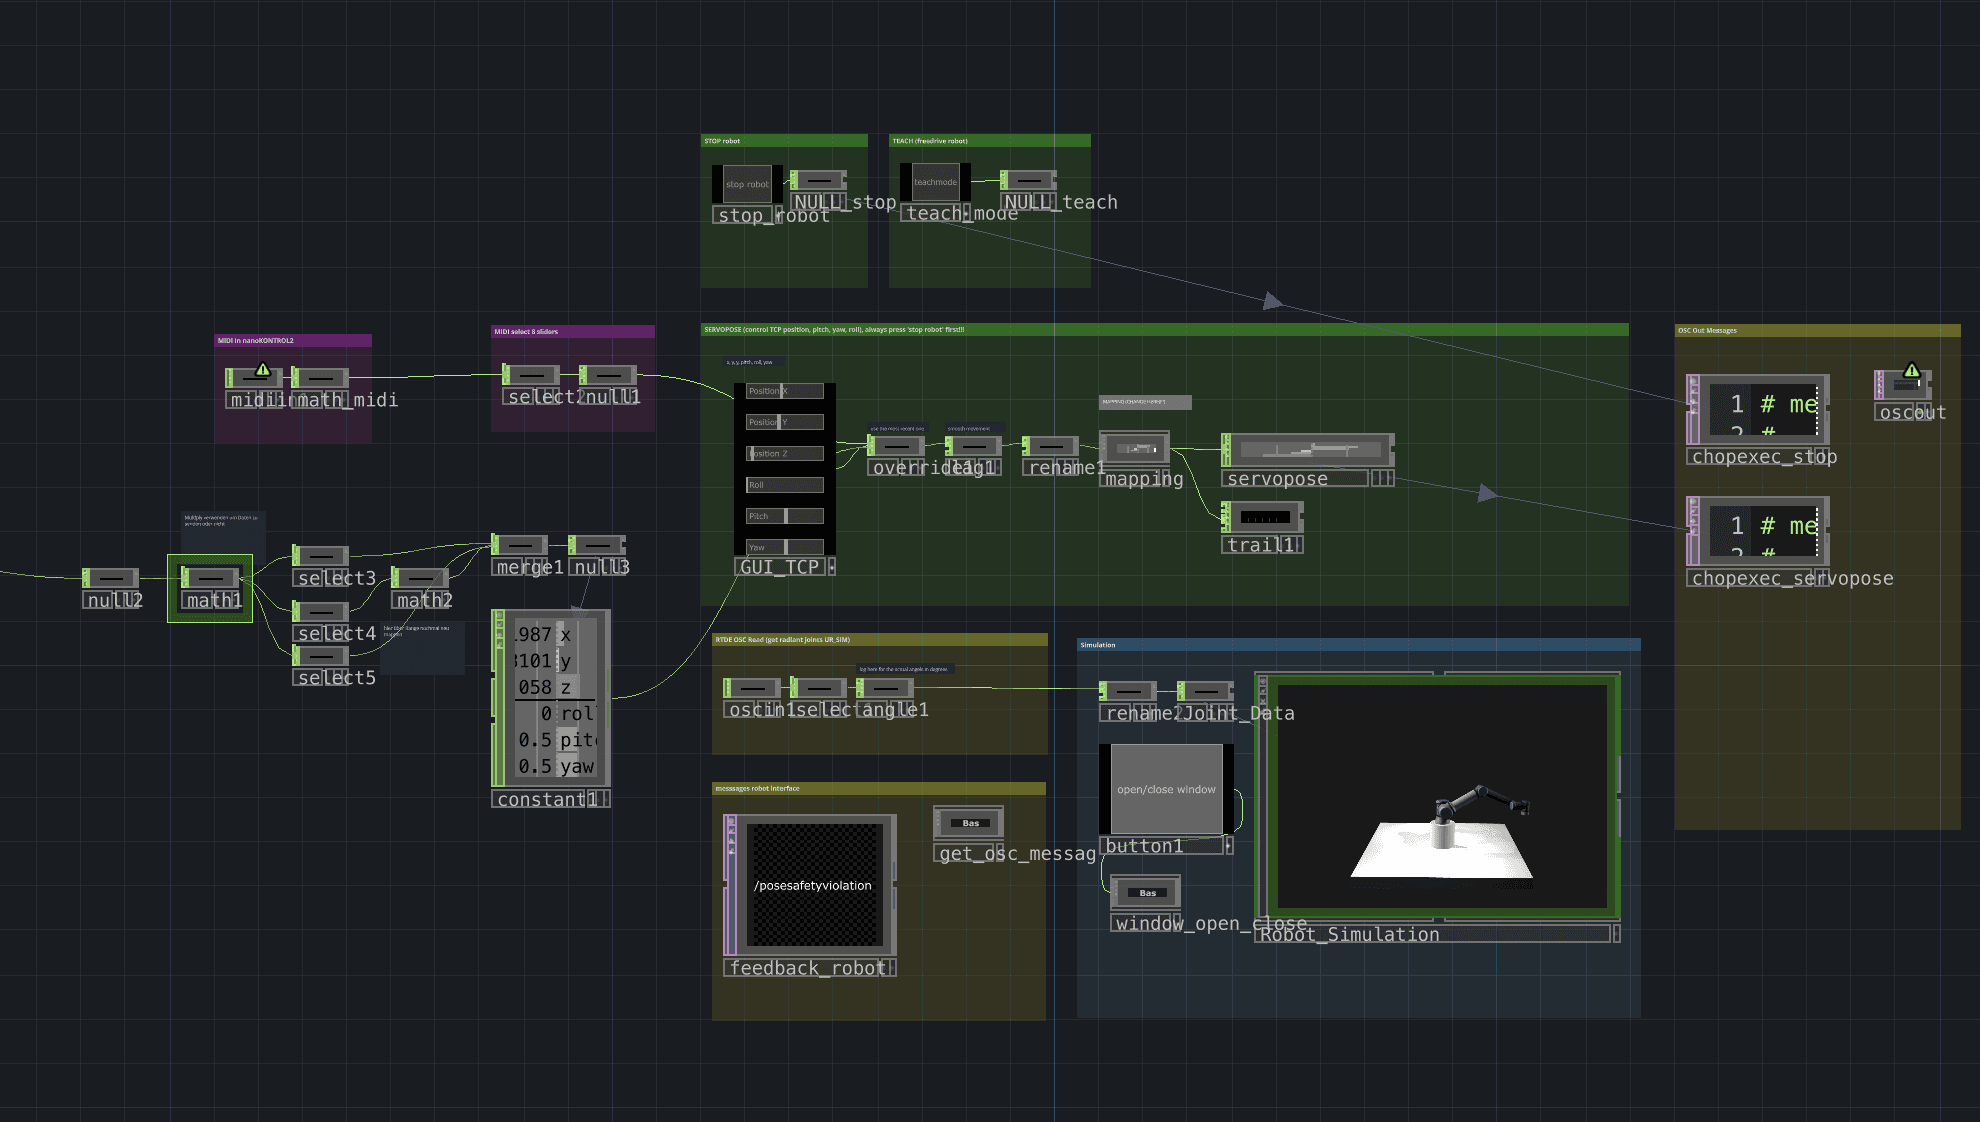Click the Position X slider
Screen dimensions: 1980x1122
785,391
